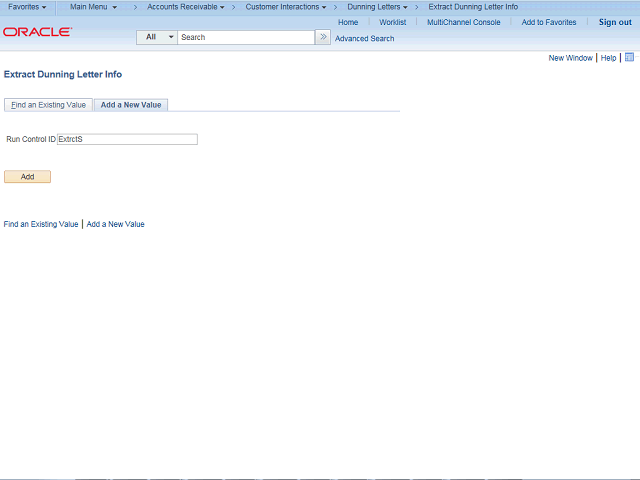Image resolution: width=640 pixels, height=480 pixels.
Task: Click bottom Add a New Value link
Action: [116, 224]
